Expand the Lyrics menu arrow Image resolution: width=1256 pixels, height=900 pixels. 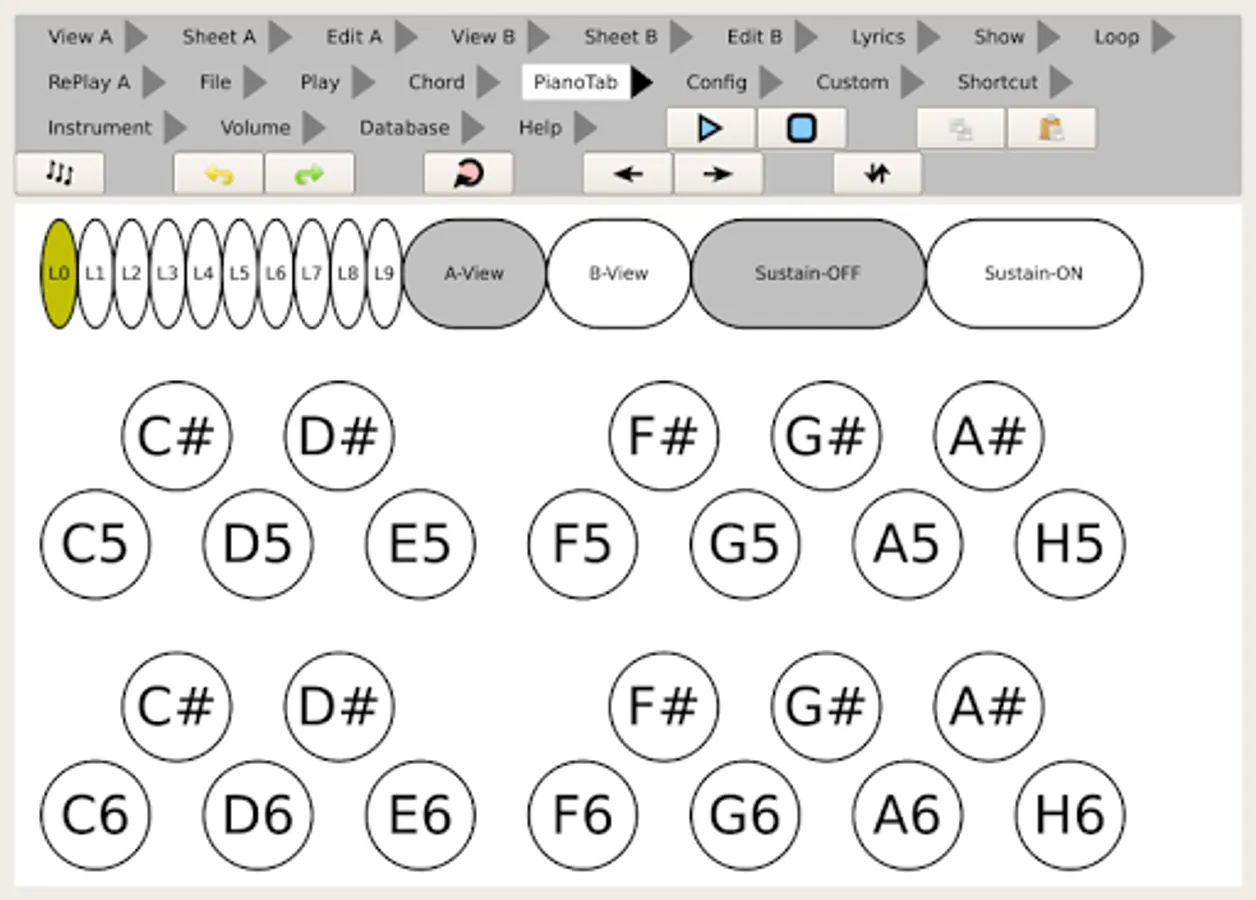(929, 37)
